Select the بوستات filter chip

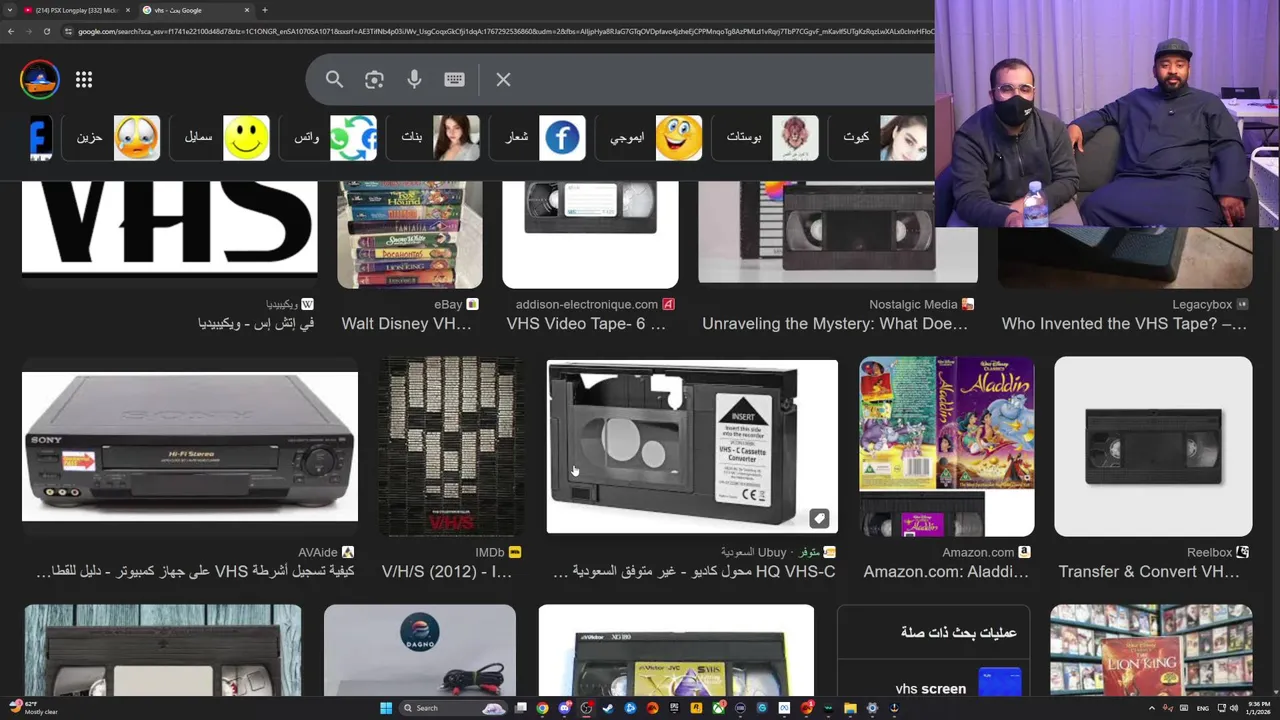[767, 137]
